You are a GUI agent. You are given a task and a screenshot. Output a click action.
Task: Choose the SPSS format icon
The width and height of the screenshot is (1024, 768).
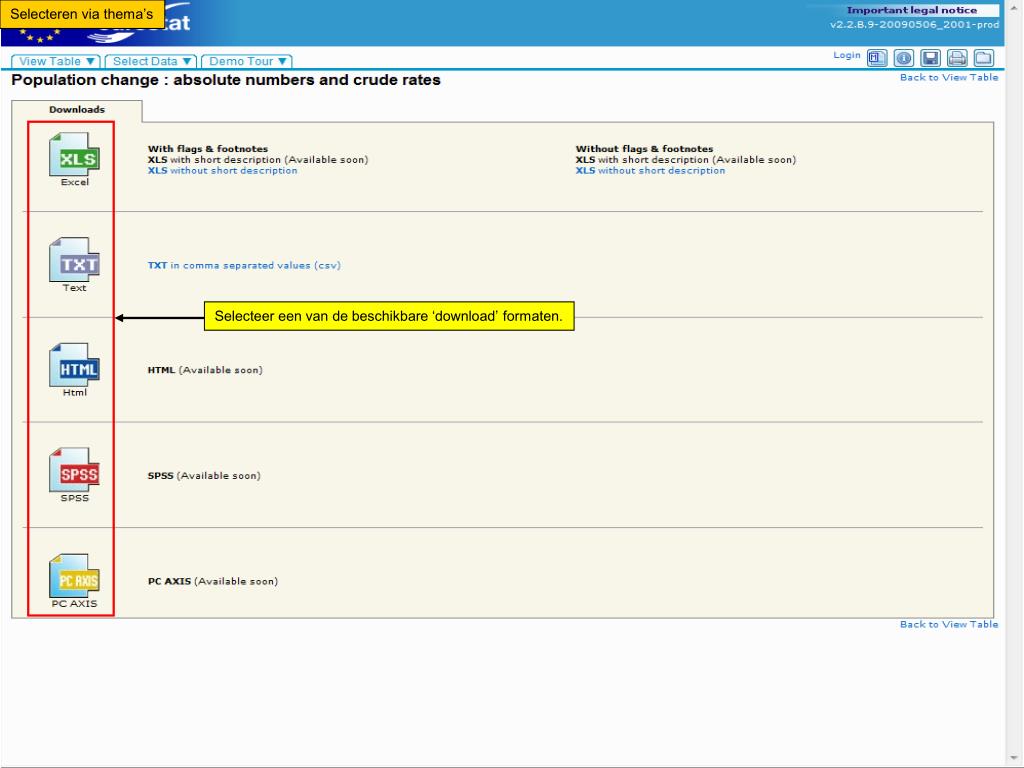[x=74, y=472]
